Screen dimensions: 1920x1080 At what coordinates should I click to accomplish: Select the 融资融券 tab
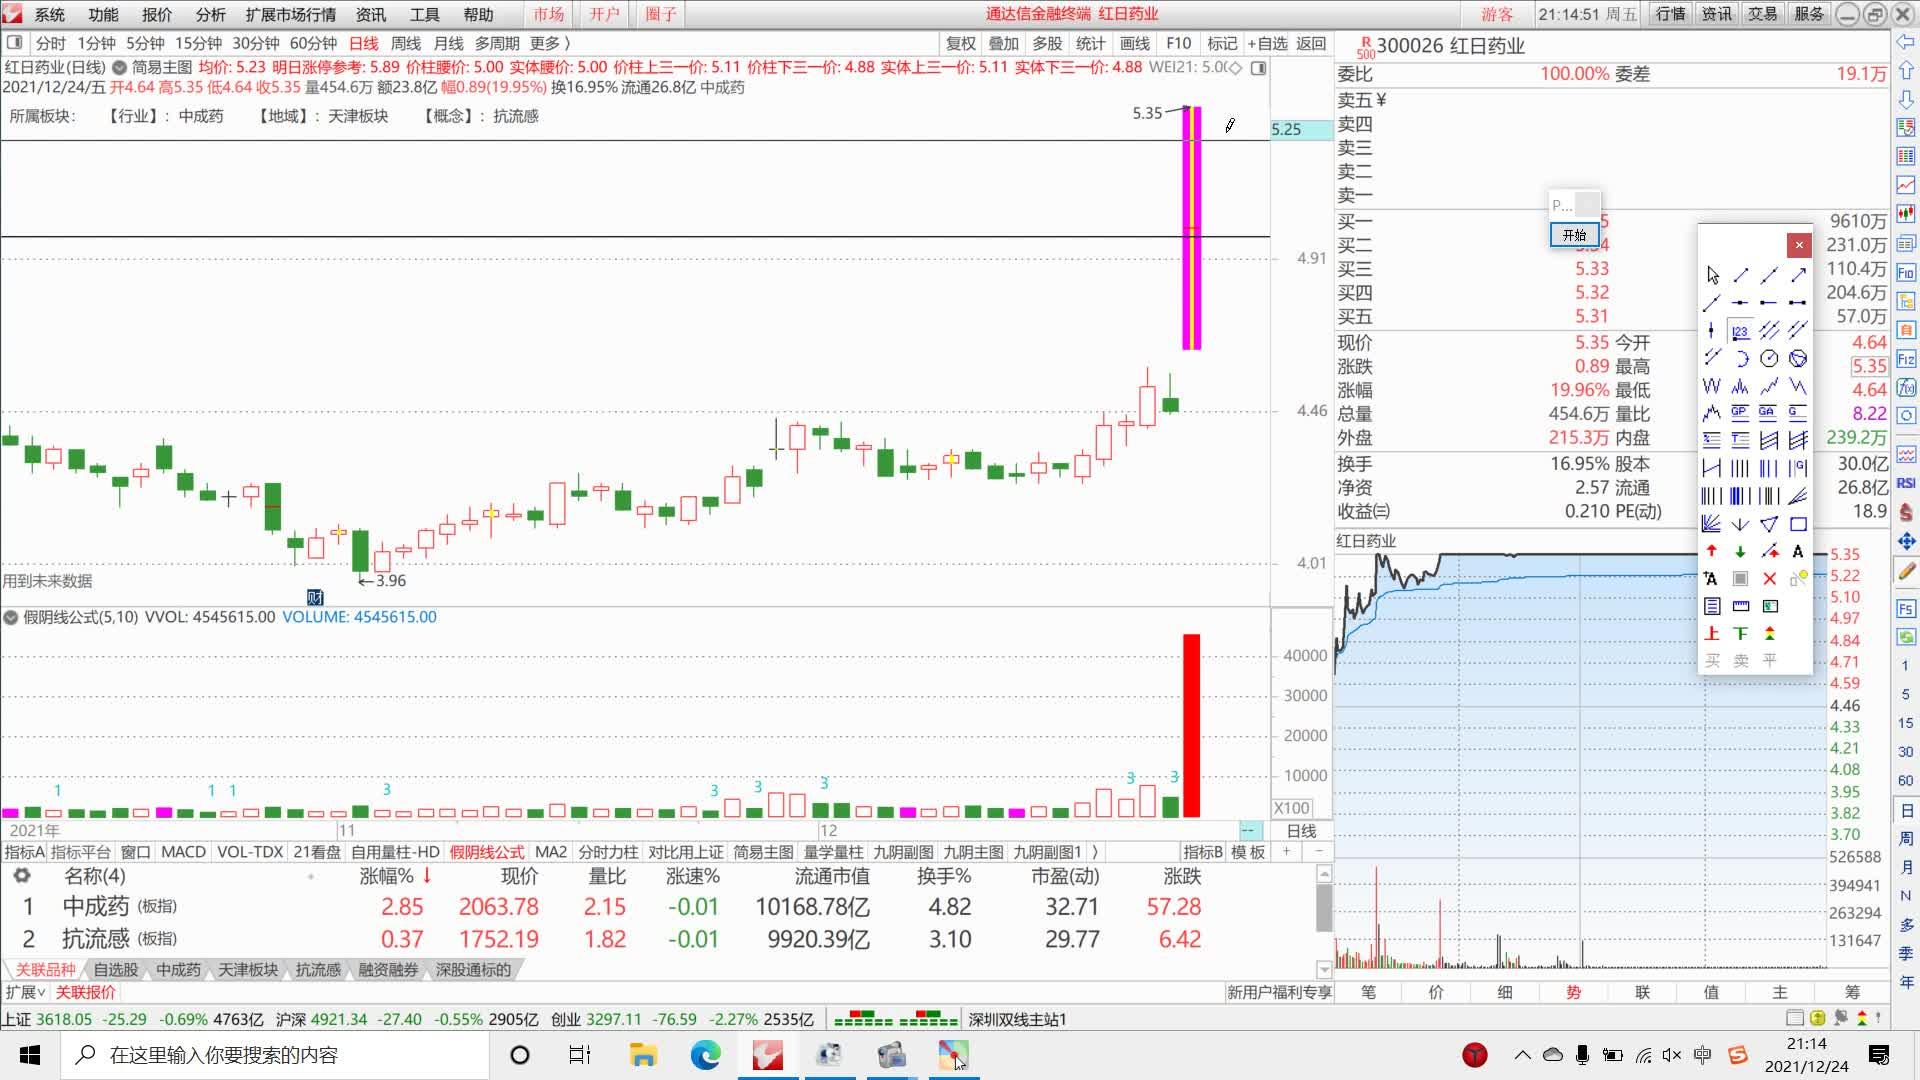pyautogui.click(x=388, y=969)
